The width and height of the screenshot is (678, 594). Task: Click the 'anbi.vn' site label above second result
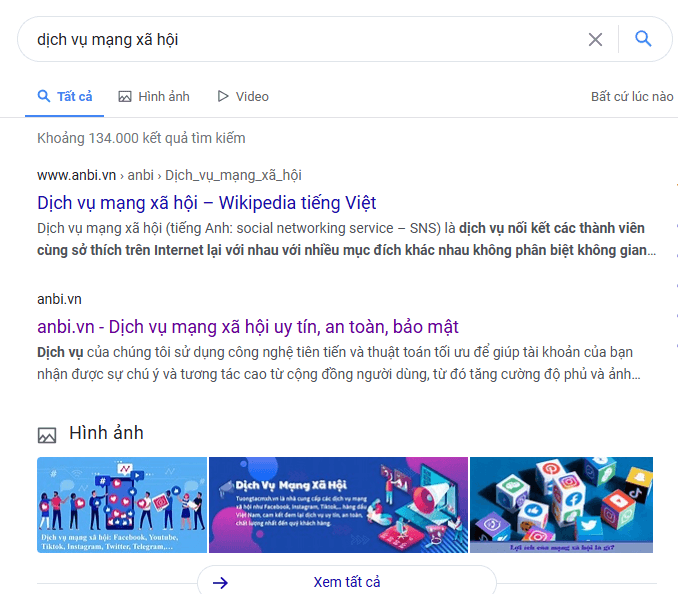coord(59,299)
